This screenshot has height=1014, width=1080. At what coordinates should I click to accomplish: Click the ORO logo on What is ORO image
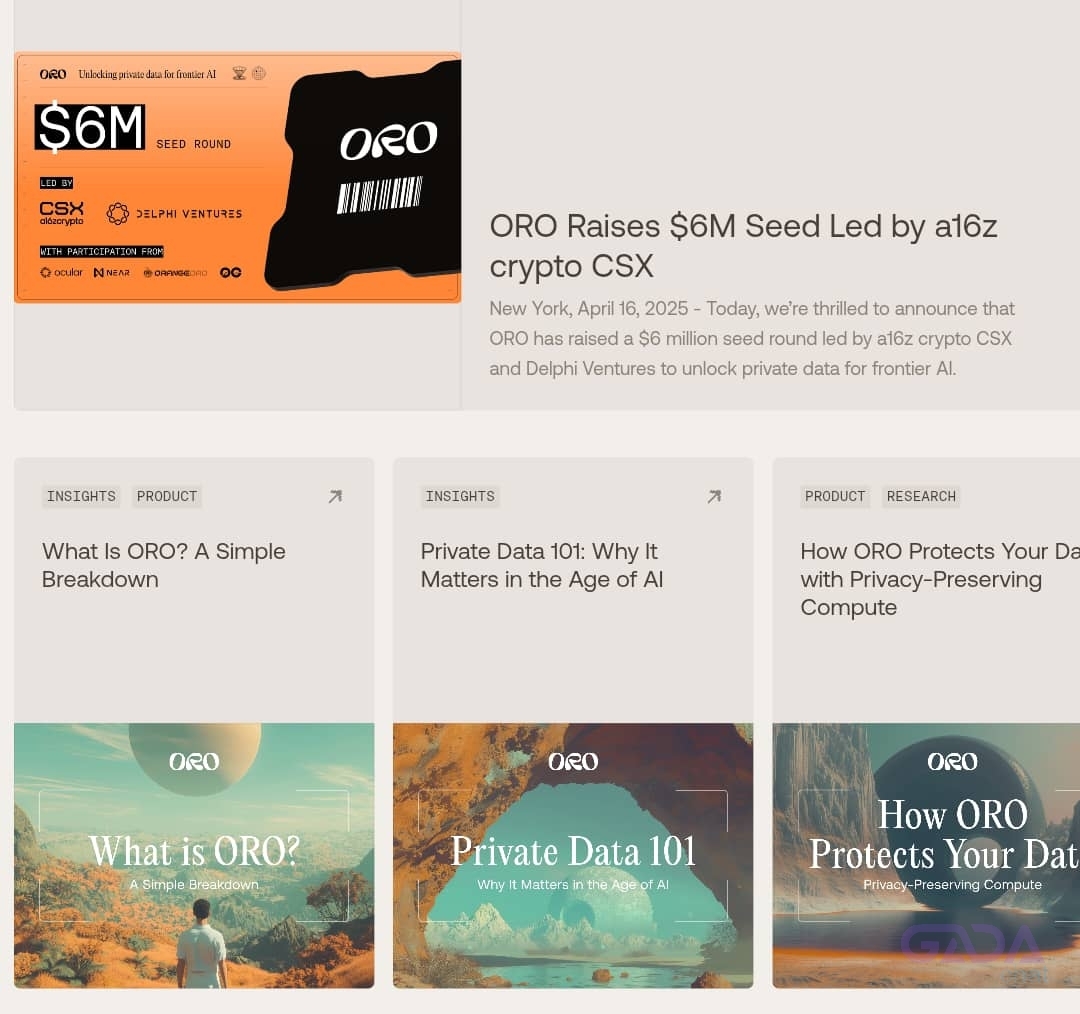pyautogui.click(x=194, y=761)
